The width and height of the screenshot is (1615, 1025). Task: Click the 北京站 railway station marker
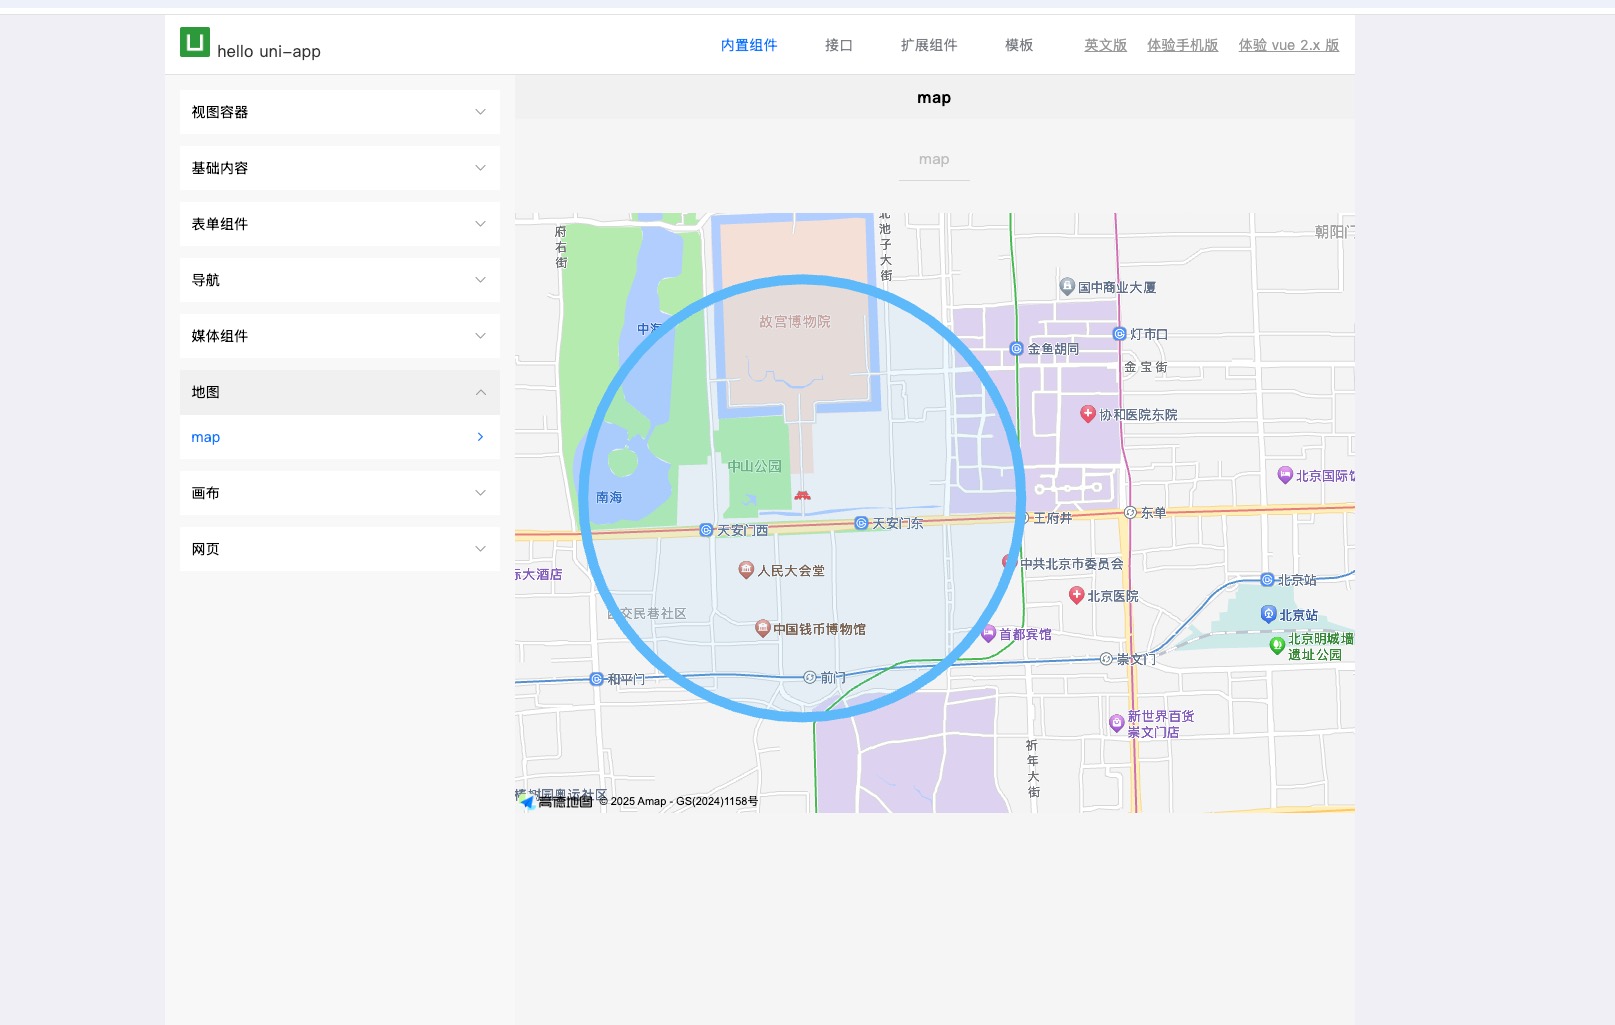(1268, 614)
